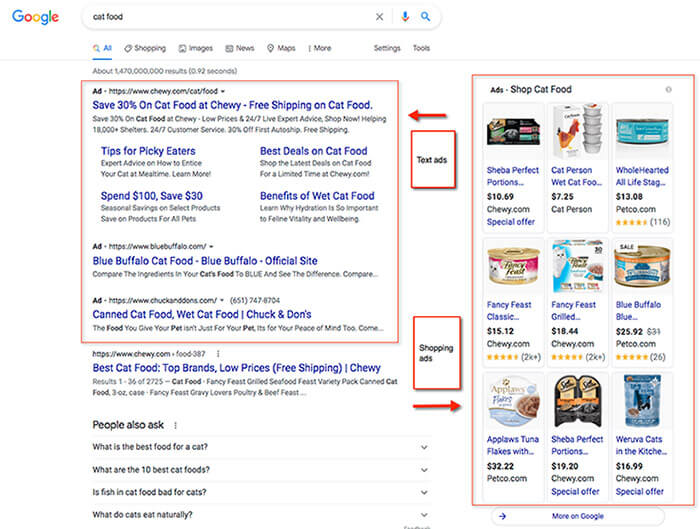The width and height of the screenshot is (700, 529).
Task: Expand 'What do cats eat naturally?' question
Action: (260, 515)
